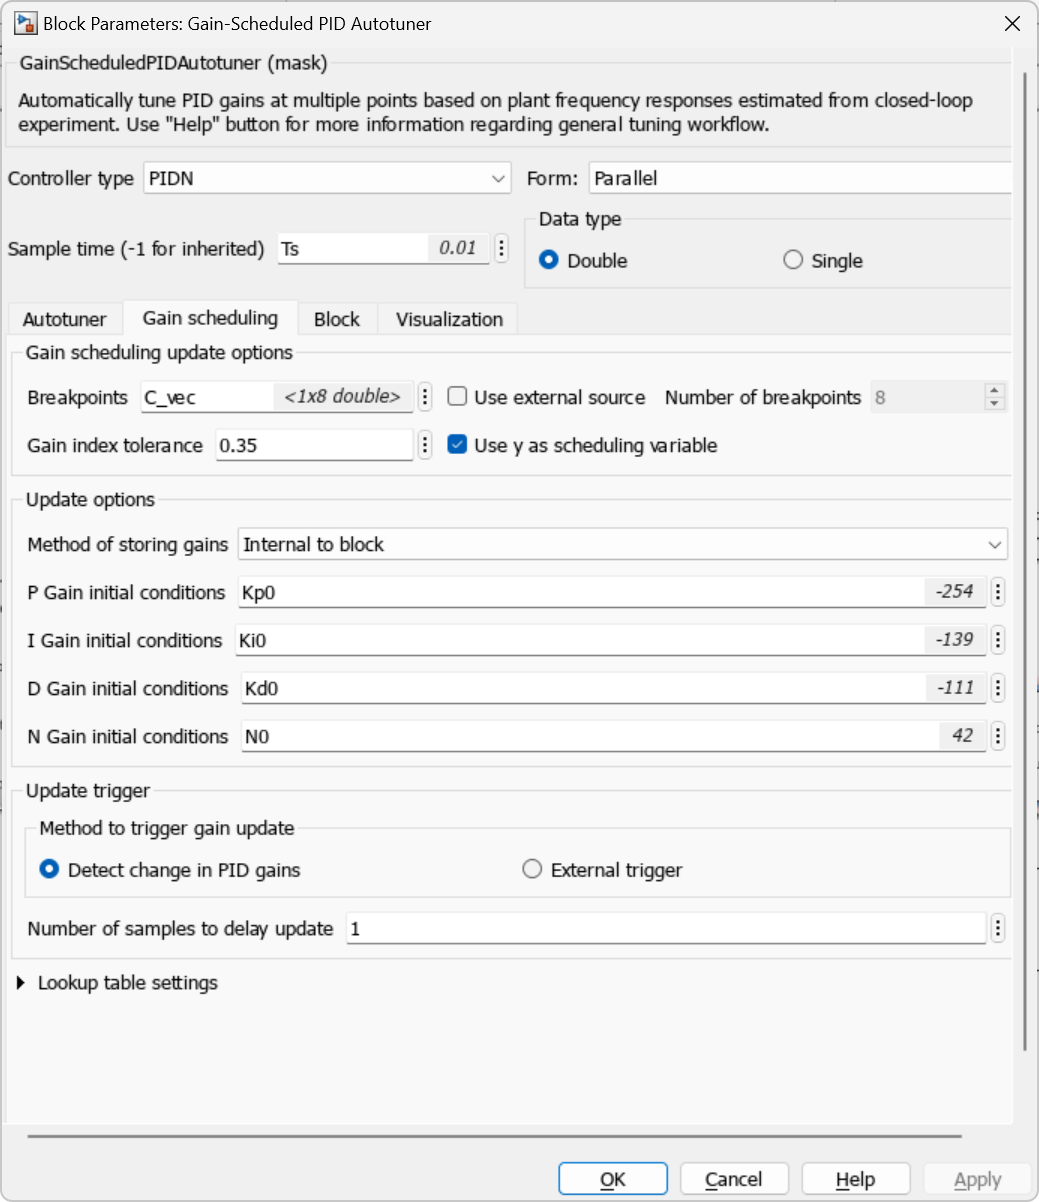The image size is (1039, 1202).
Task: Click the OK button
Action: pyautogui.click(x=612, y=1180)
